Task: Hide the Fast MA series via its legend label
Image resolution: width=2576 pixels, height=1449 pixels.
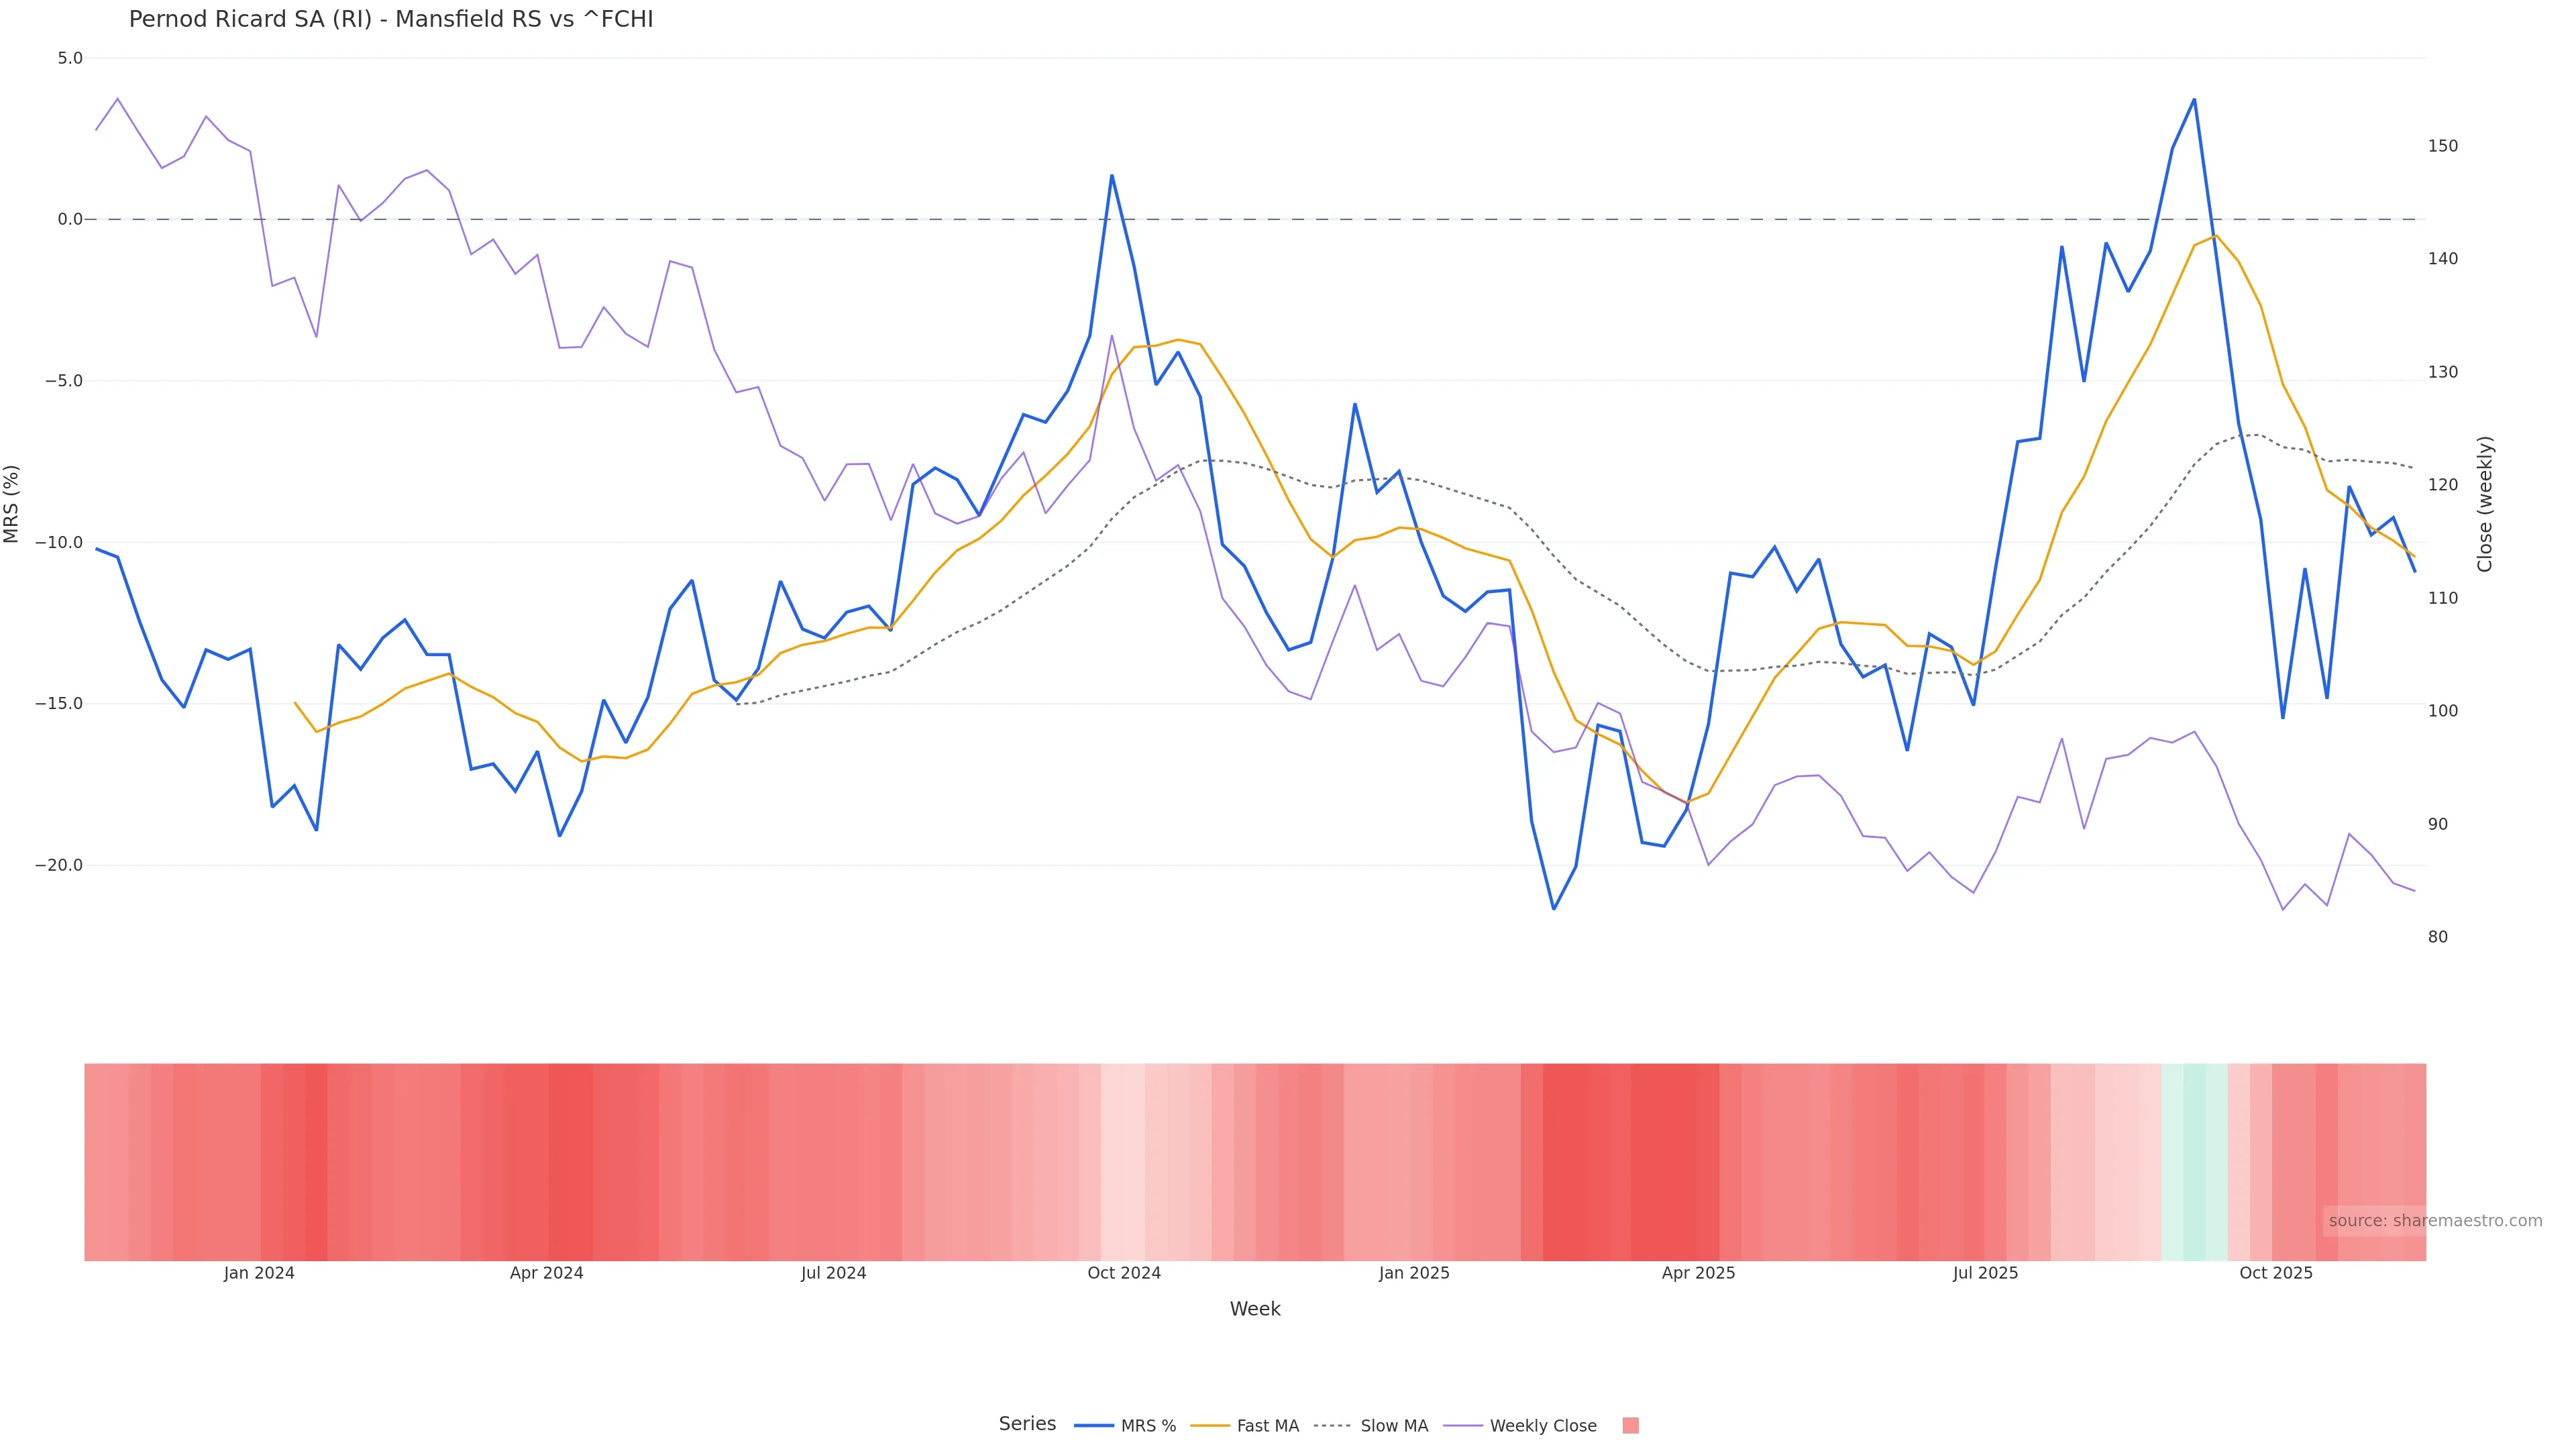Action: (x=1267, y=1426)
